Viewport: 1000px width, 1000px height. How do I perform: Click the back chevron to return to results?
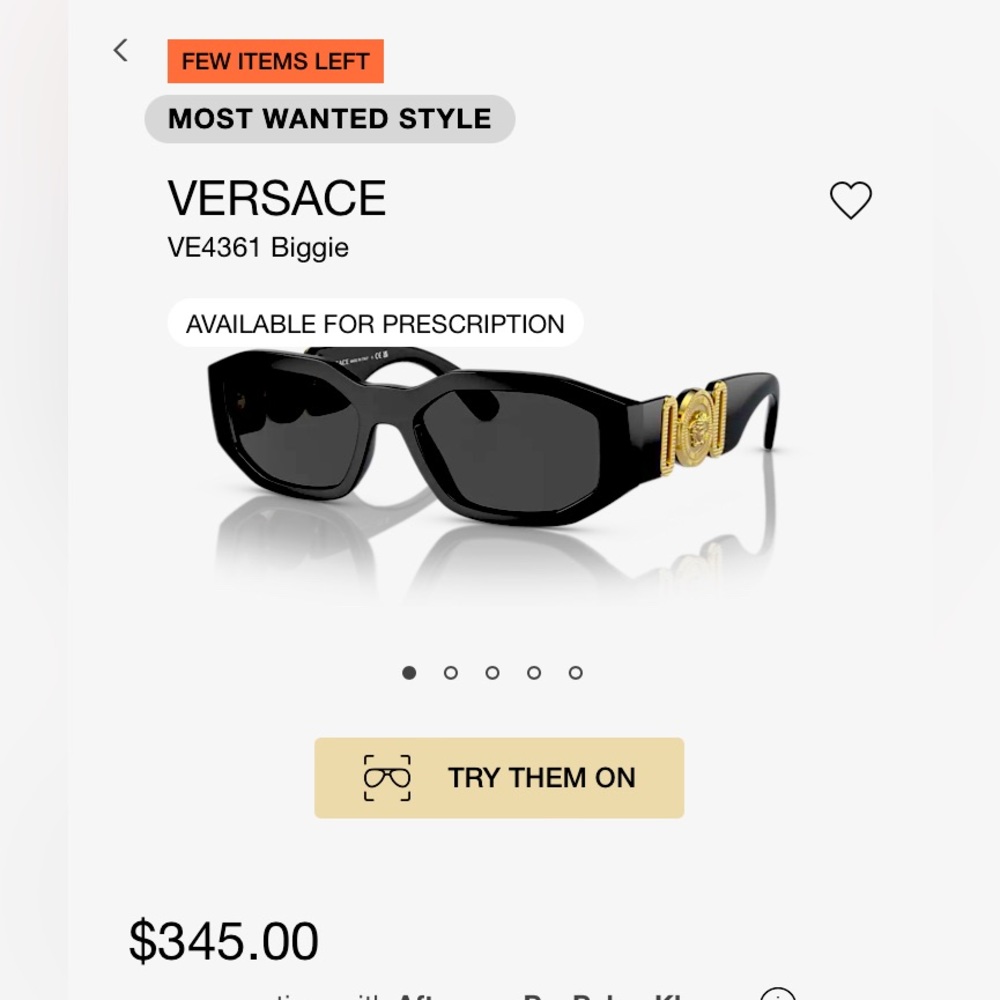[121, 50]
